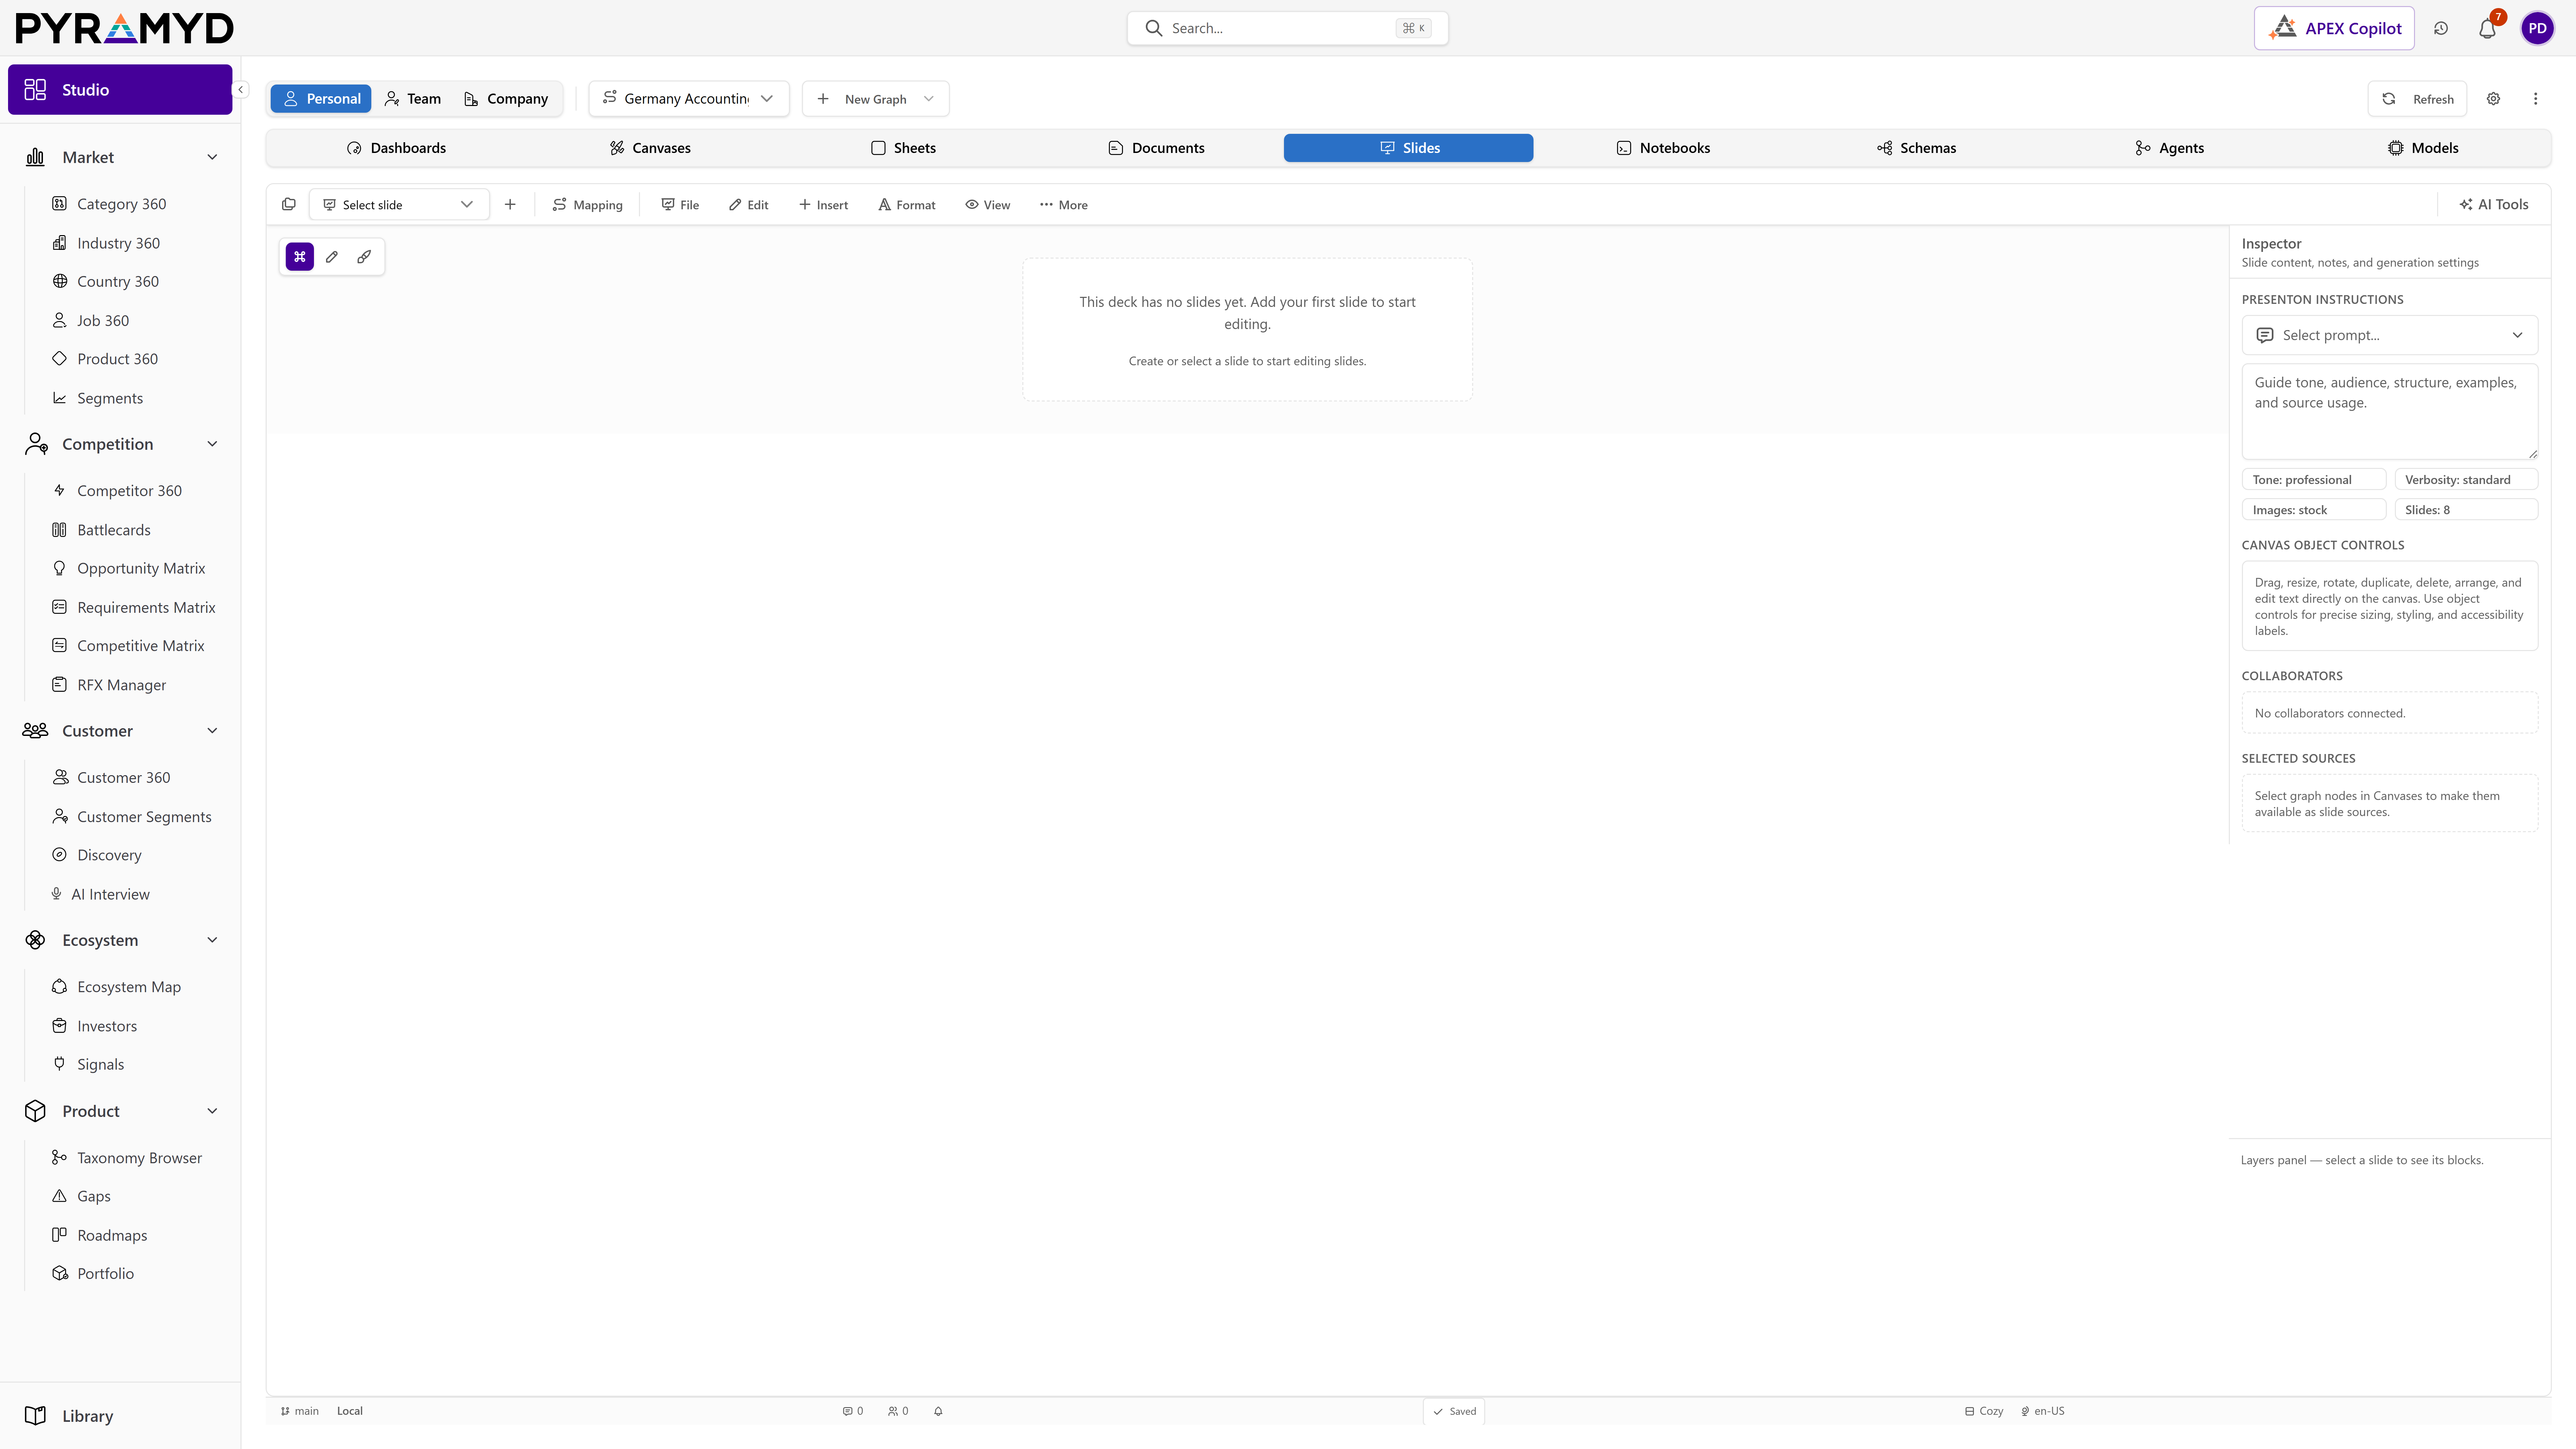Click the Refresh button
The height and width of the screenshot is (1449, 2576).
(x=2418, y=99)
